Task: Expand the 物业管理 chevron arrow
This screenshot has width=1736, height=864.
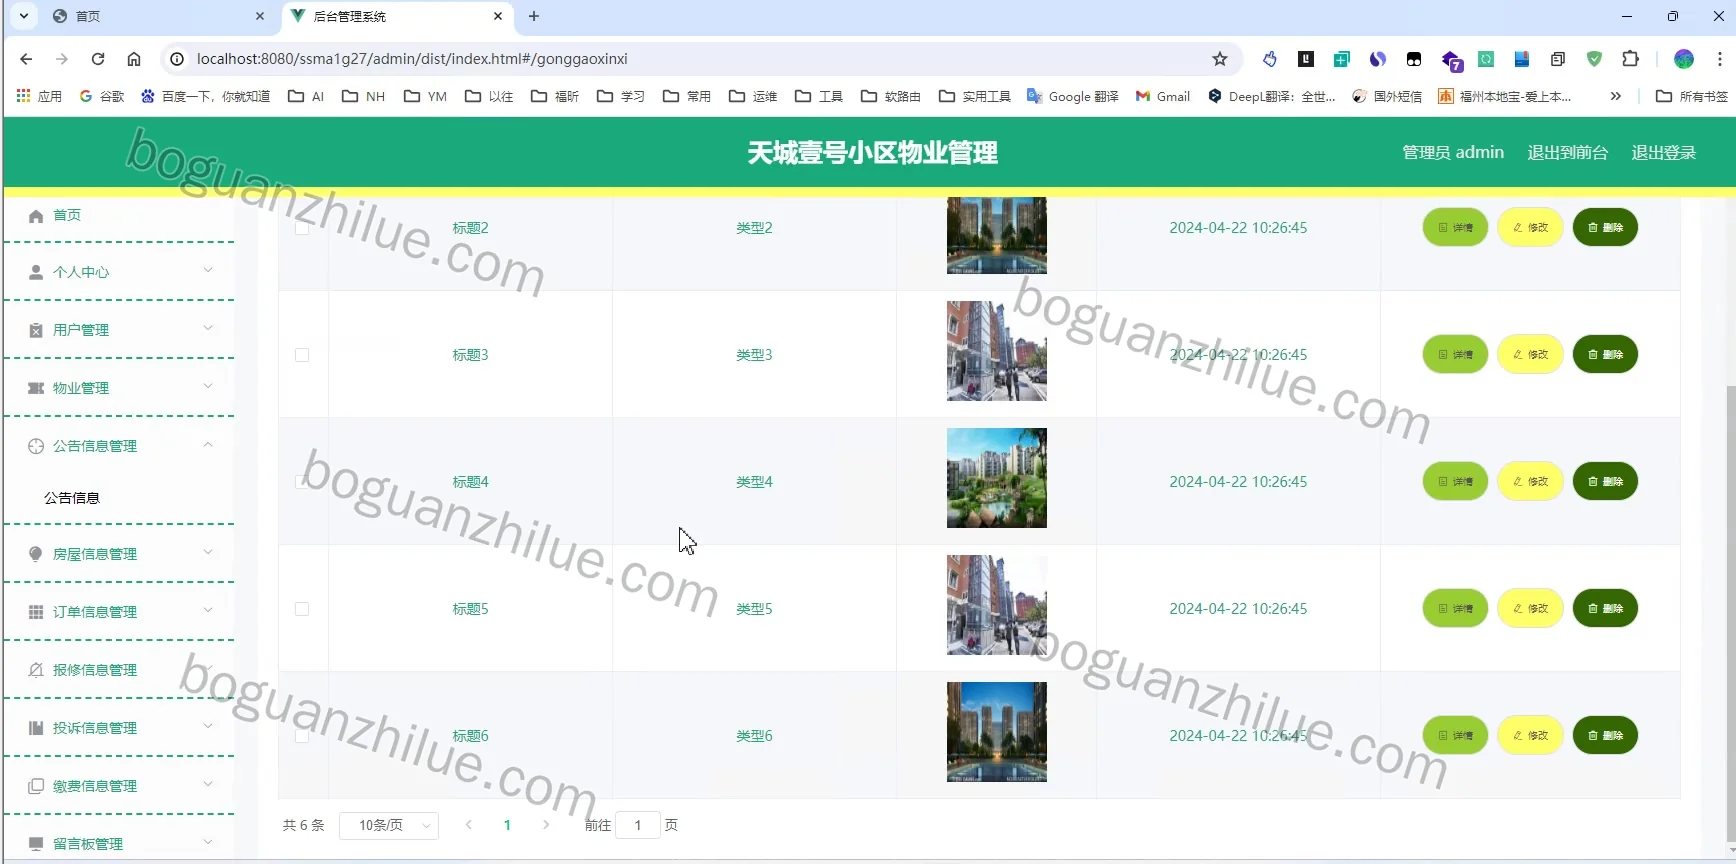Action: 208,386
